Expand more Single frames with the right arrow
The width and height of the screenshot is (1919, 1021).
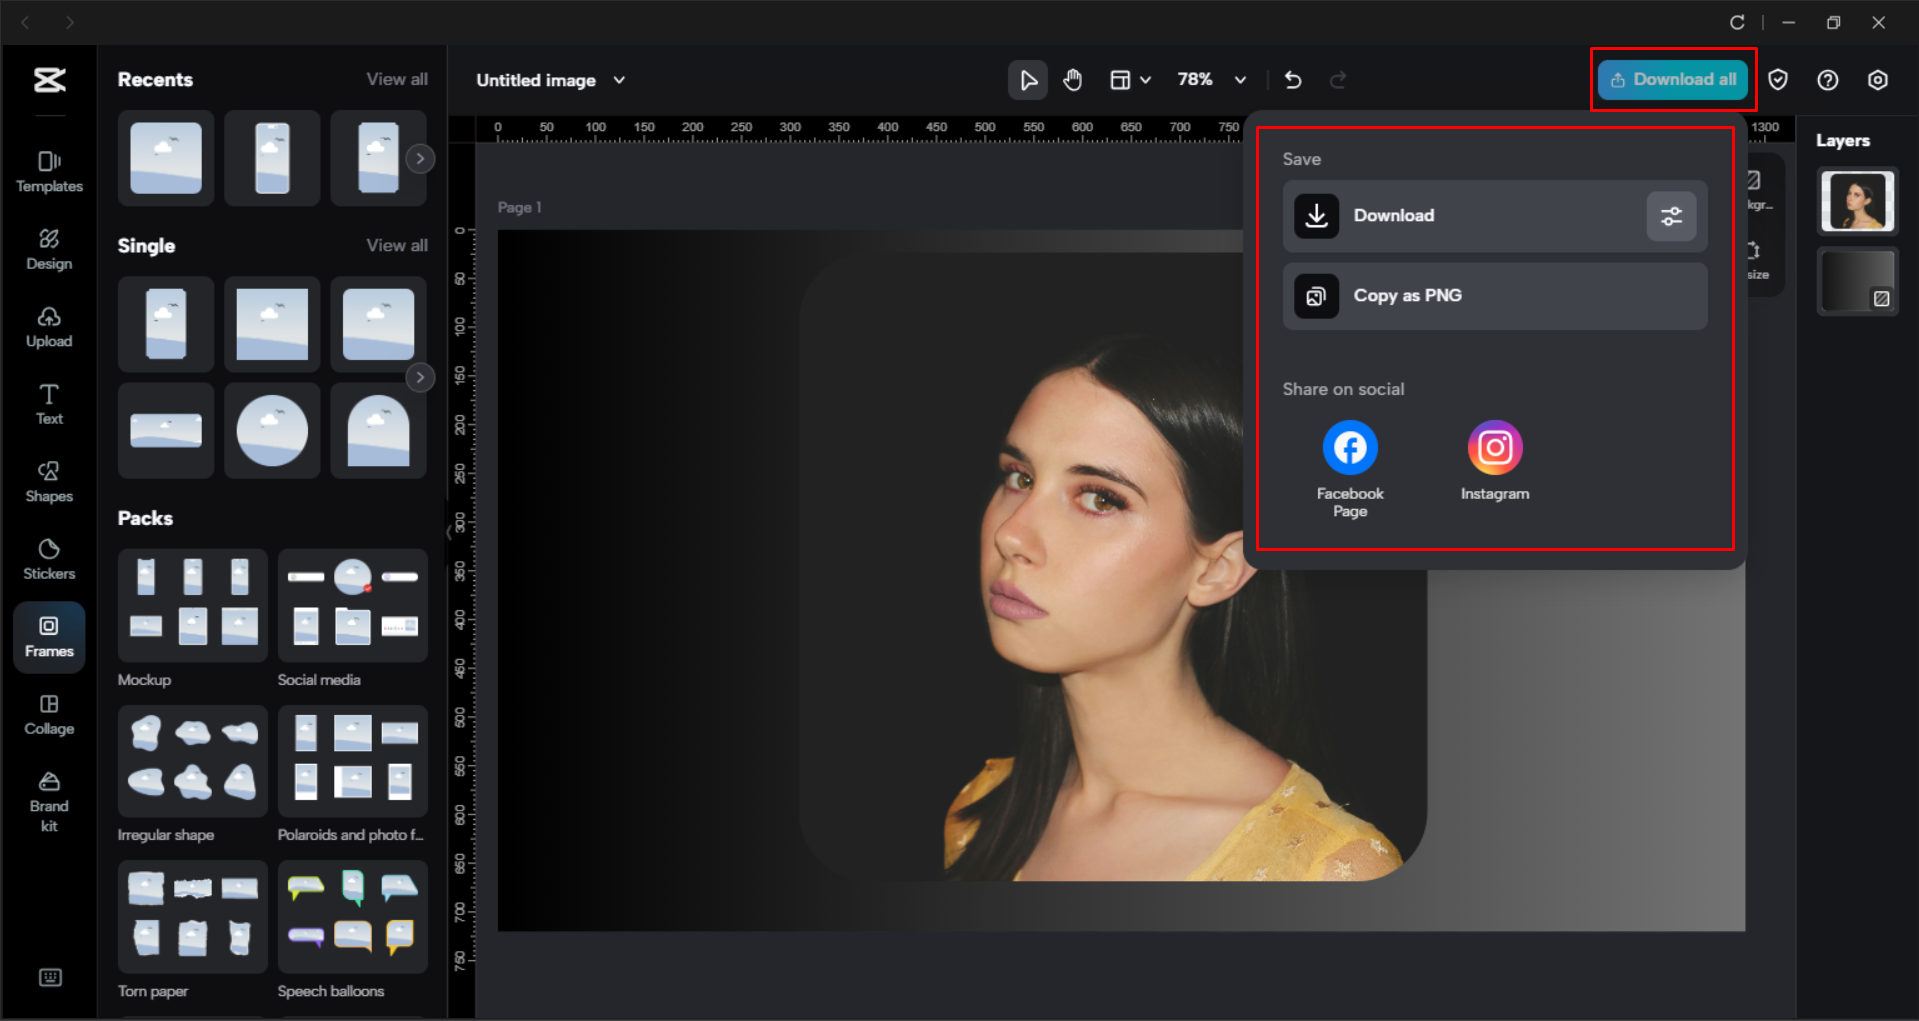tap(420, 377)
